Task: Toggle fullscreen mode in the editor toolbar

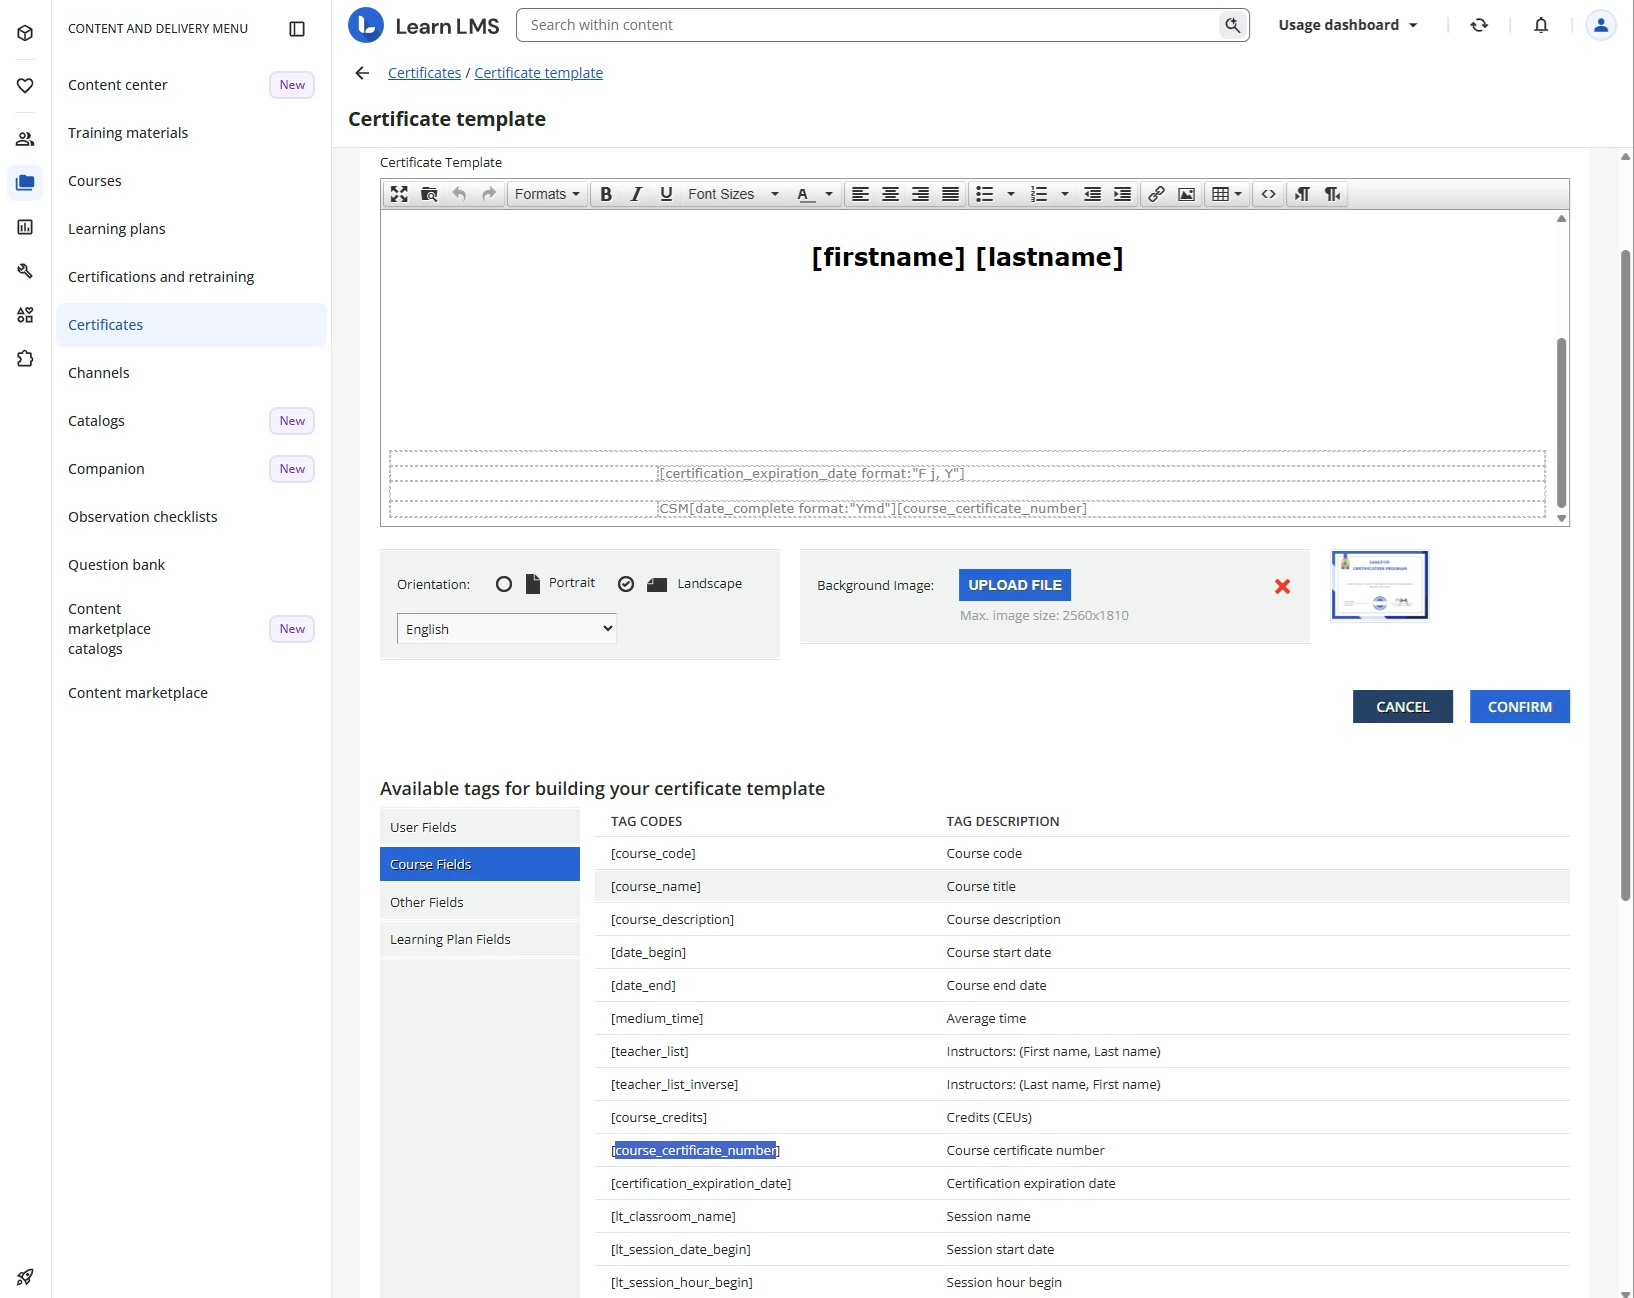Action: tap(399, 194)
